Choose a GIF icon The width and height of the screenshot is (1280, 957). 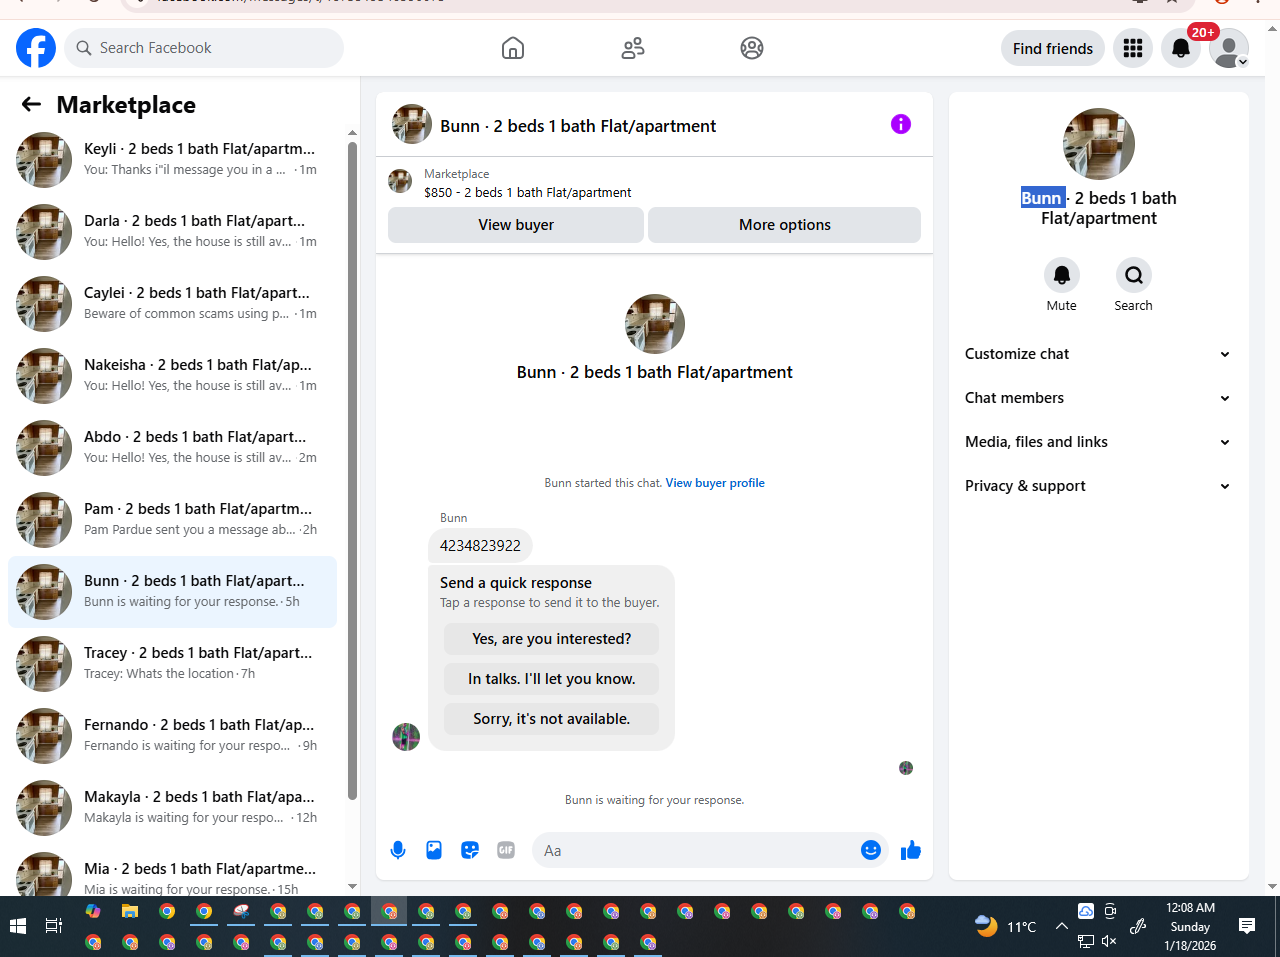point(506,850)
